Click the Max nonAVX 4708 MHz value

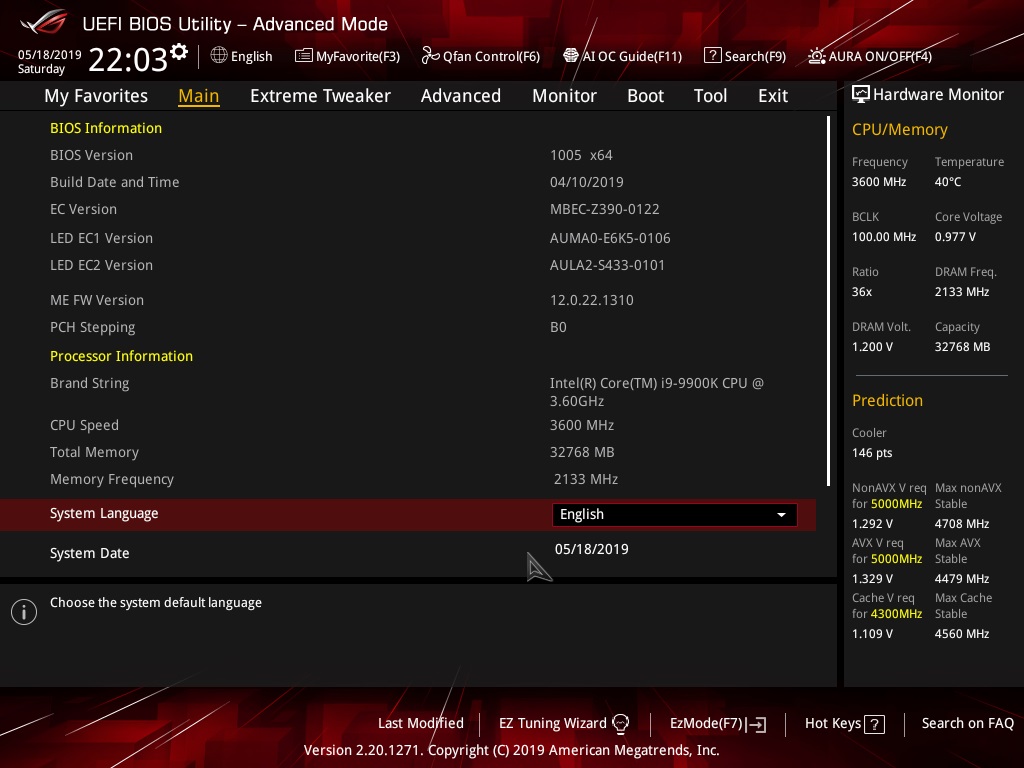(x=962, y=524)
